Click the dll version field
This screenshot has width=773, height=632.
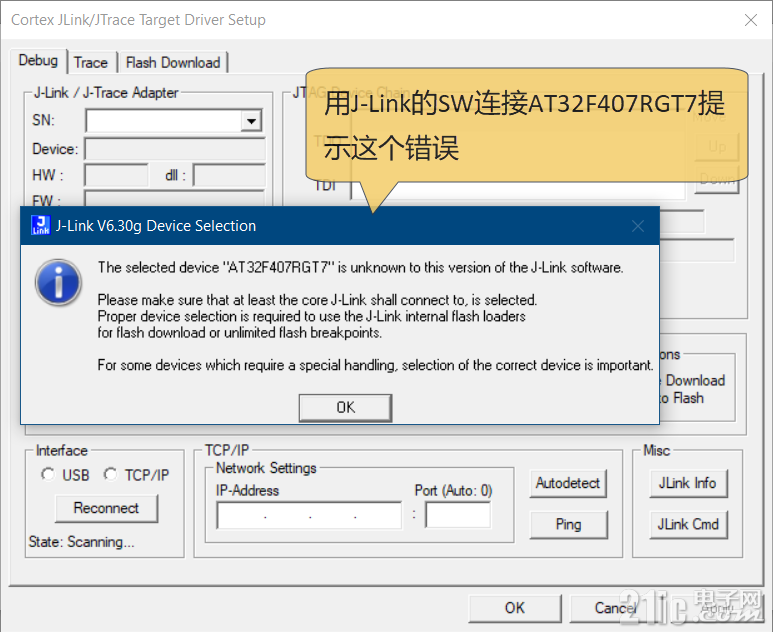click(229, 175)
